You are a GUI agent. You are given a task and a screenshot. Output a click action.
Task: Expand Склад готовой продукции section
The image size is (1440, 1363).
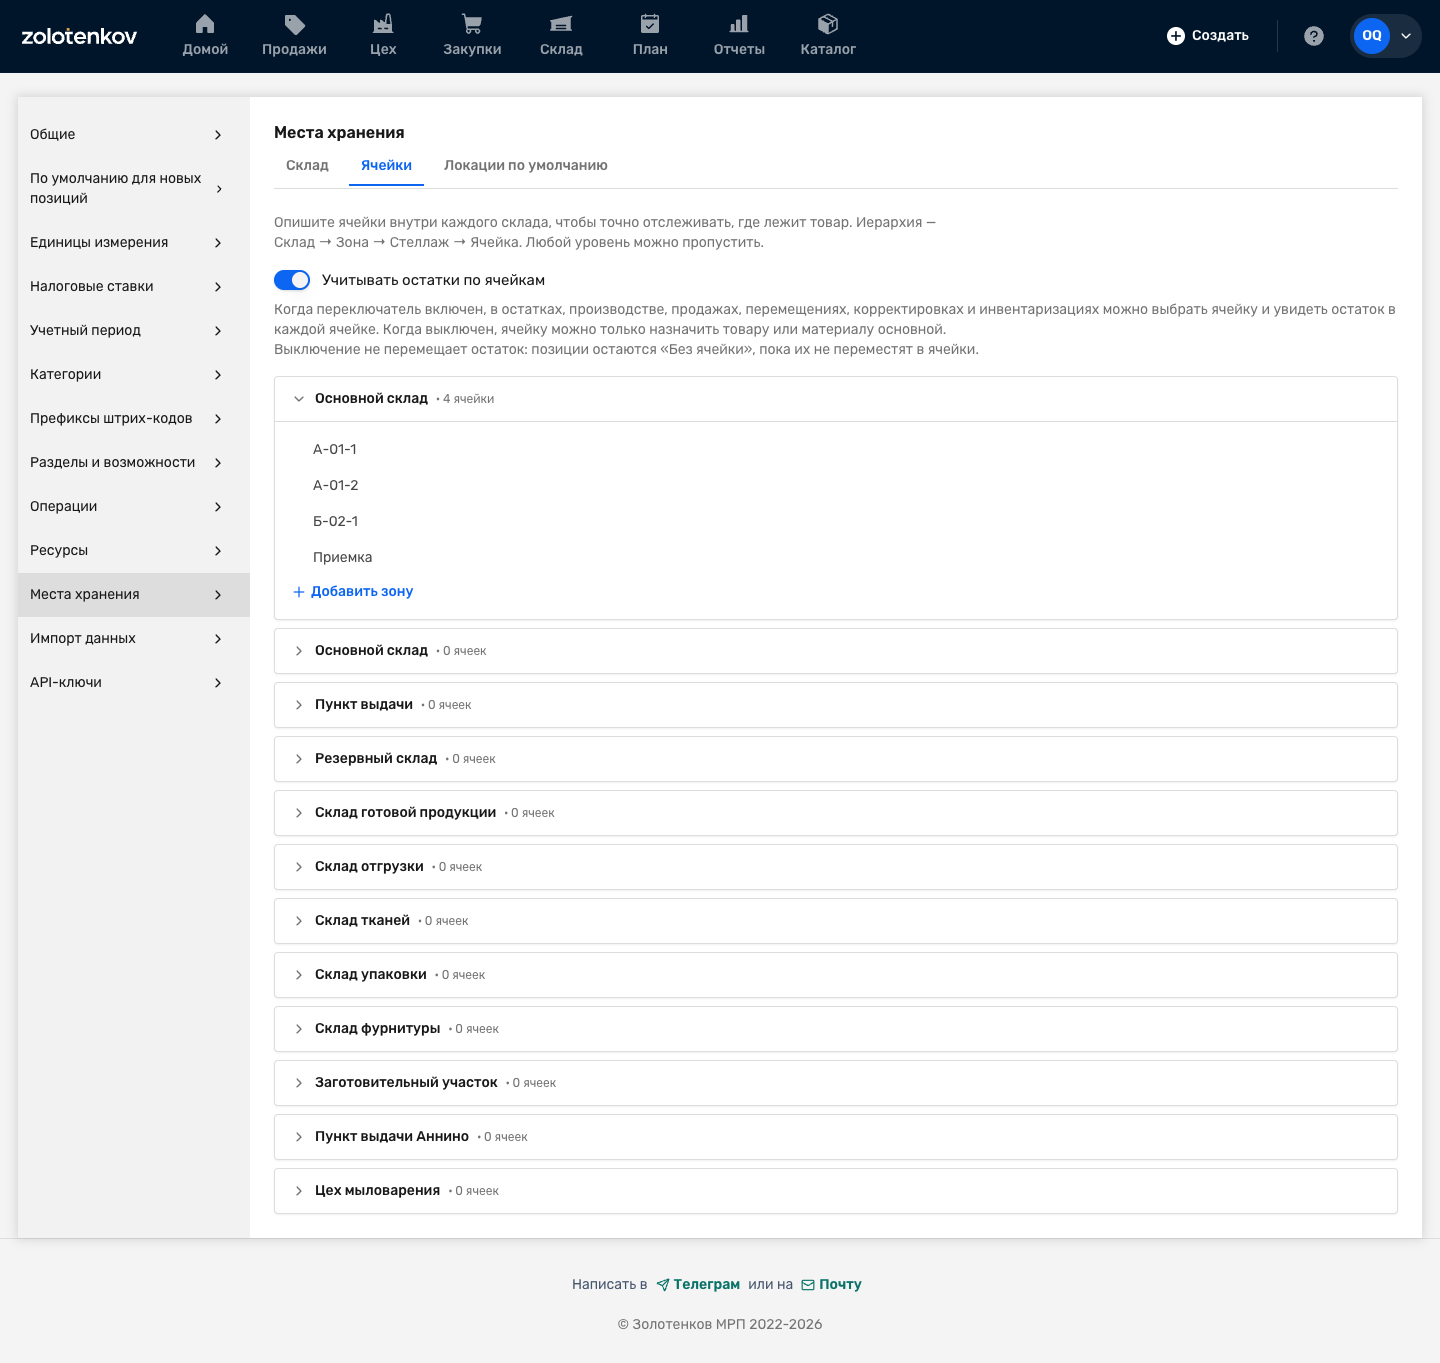pyautogui.click(x=836, y=813)
